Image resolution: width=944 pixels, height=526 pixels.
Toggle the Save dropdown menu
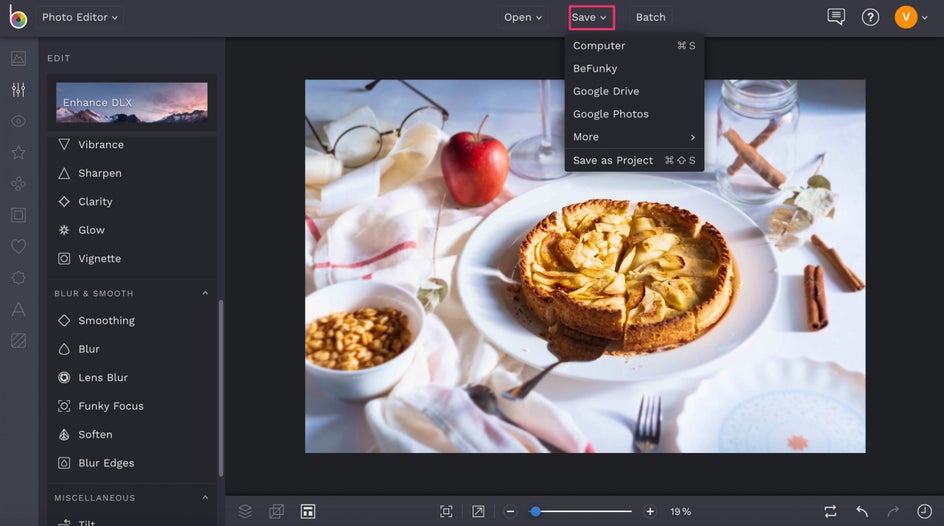coord(591,17)
